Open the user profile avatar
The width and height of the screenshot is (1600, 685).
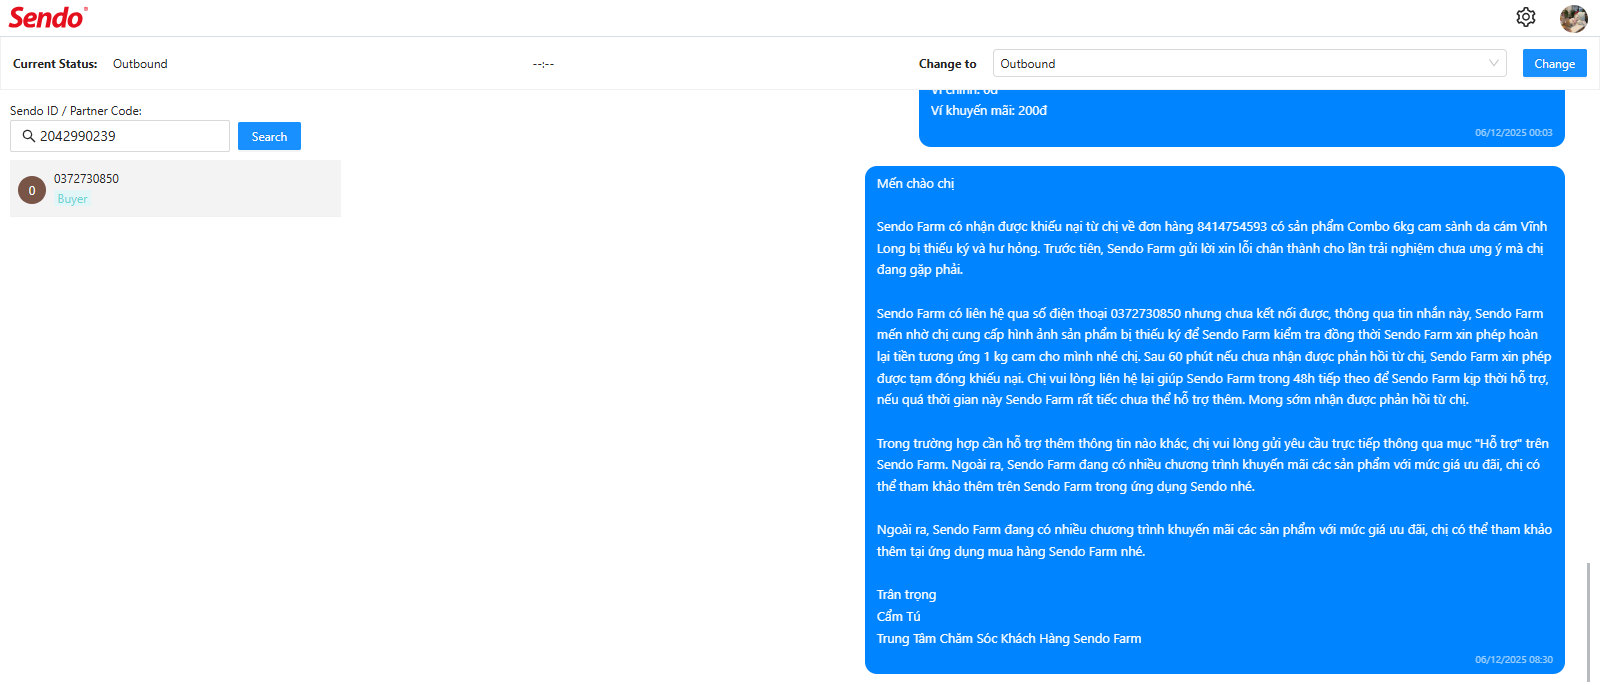pyautogui.click(x=1574, y=18)
